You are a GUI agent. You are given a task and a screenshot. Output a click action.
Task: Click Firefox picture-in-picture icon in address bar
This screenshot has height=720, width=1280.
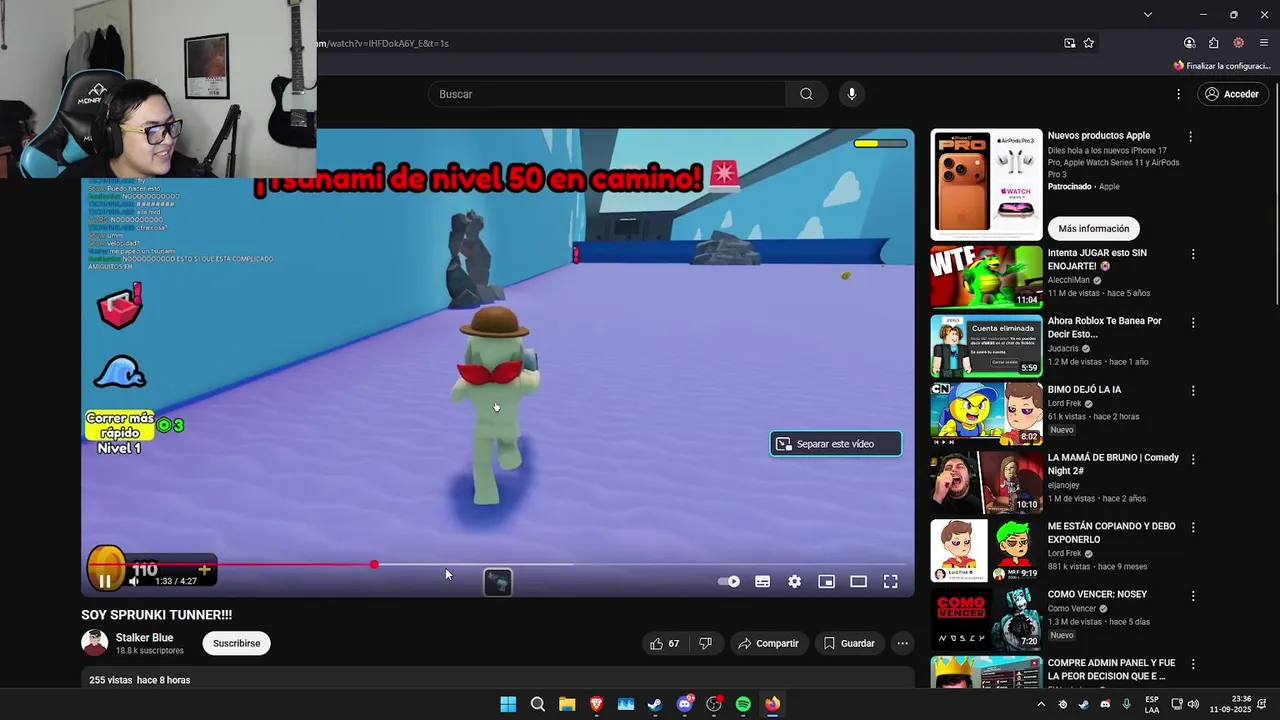(x=1069, y=43)
